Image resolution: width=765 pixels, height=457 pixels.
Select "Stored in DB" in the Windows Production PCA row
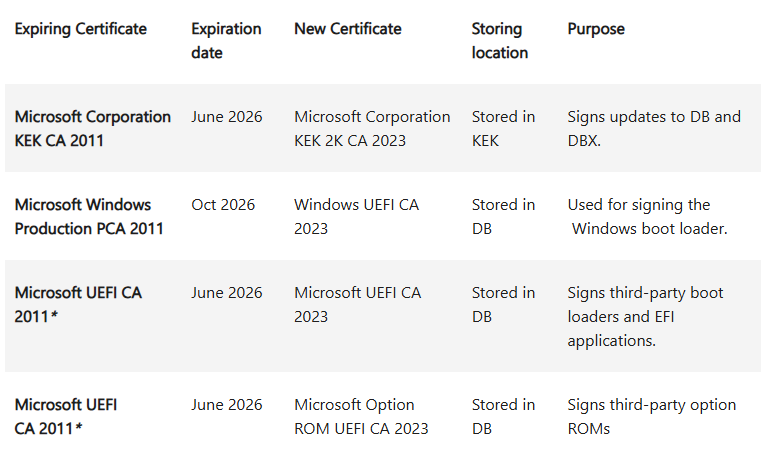(503, 216)
